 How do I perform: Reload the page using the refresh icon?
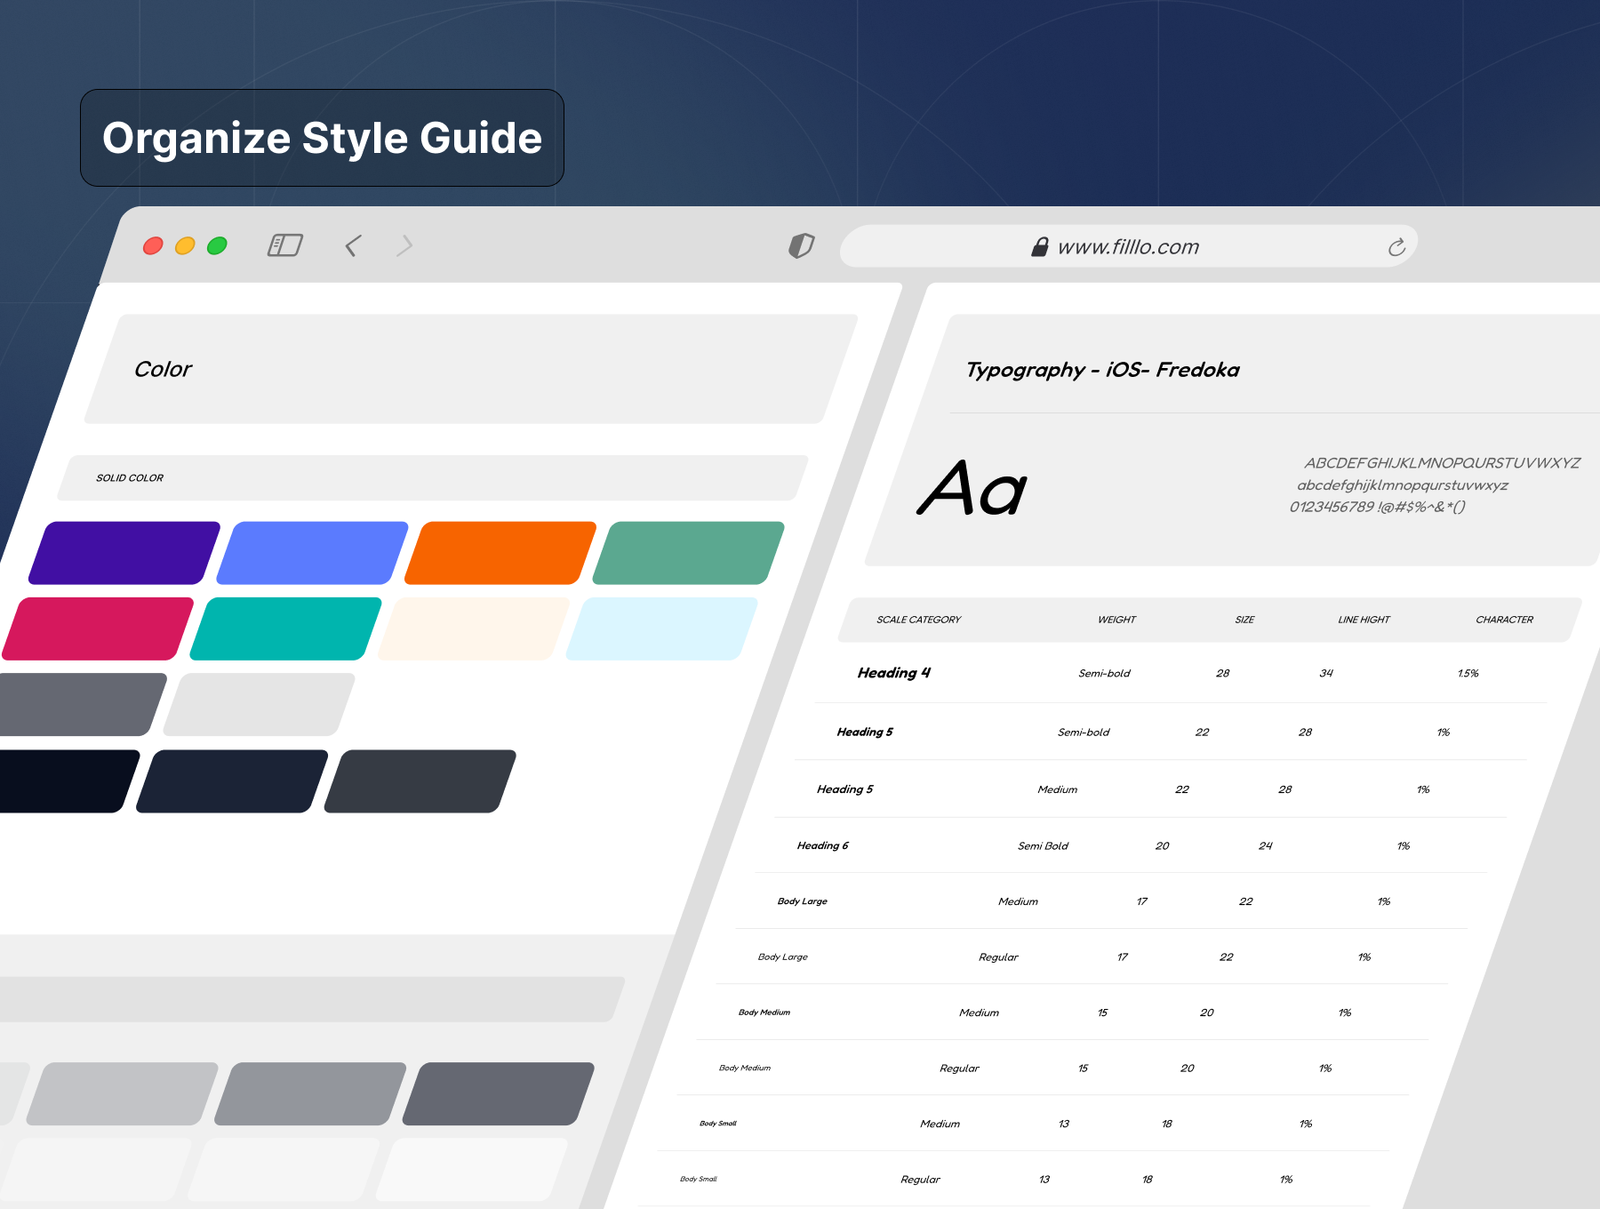click(1396, 247)
